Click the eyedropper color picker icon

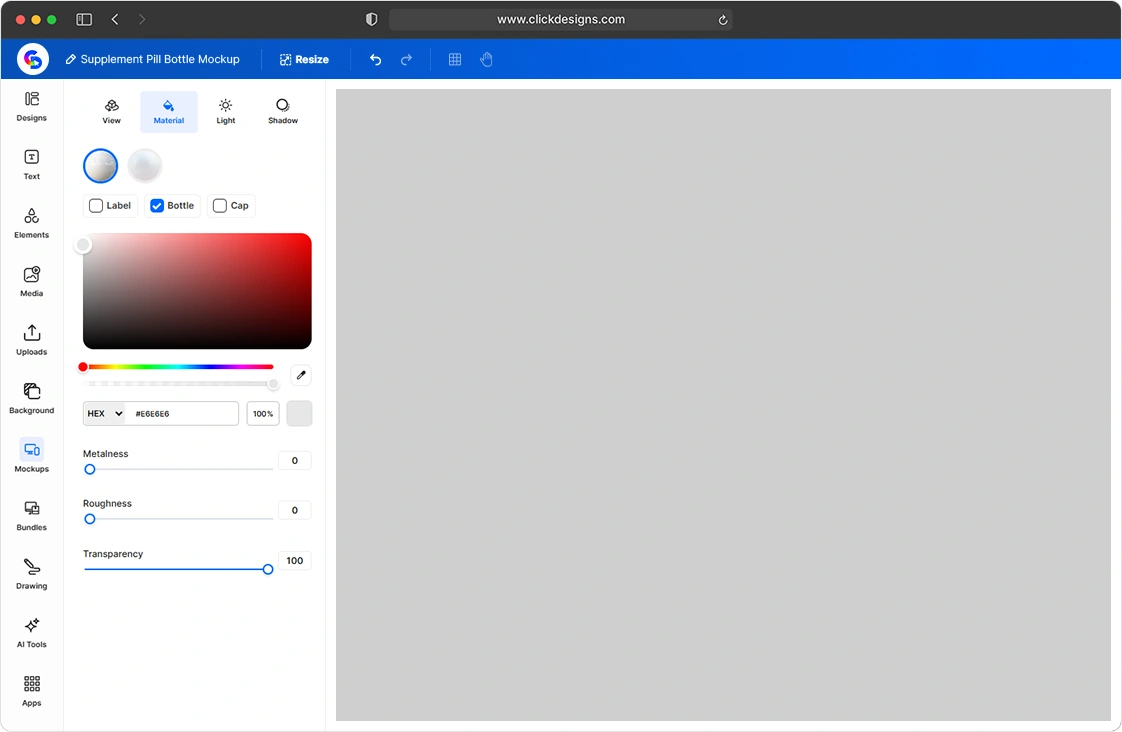301,375
